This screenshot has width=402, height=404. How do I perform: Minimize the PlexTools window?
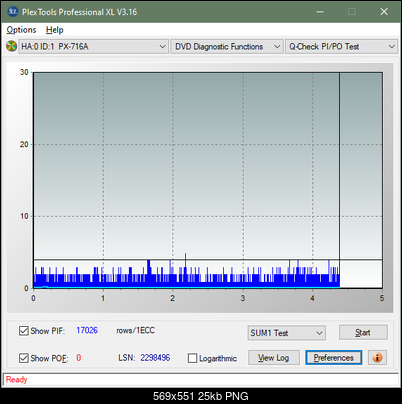tap(320, 12)
